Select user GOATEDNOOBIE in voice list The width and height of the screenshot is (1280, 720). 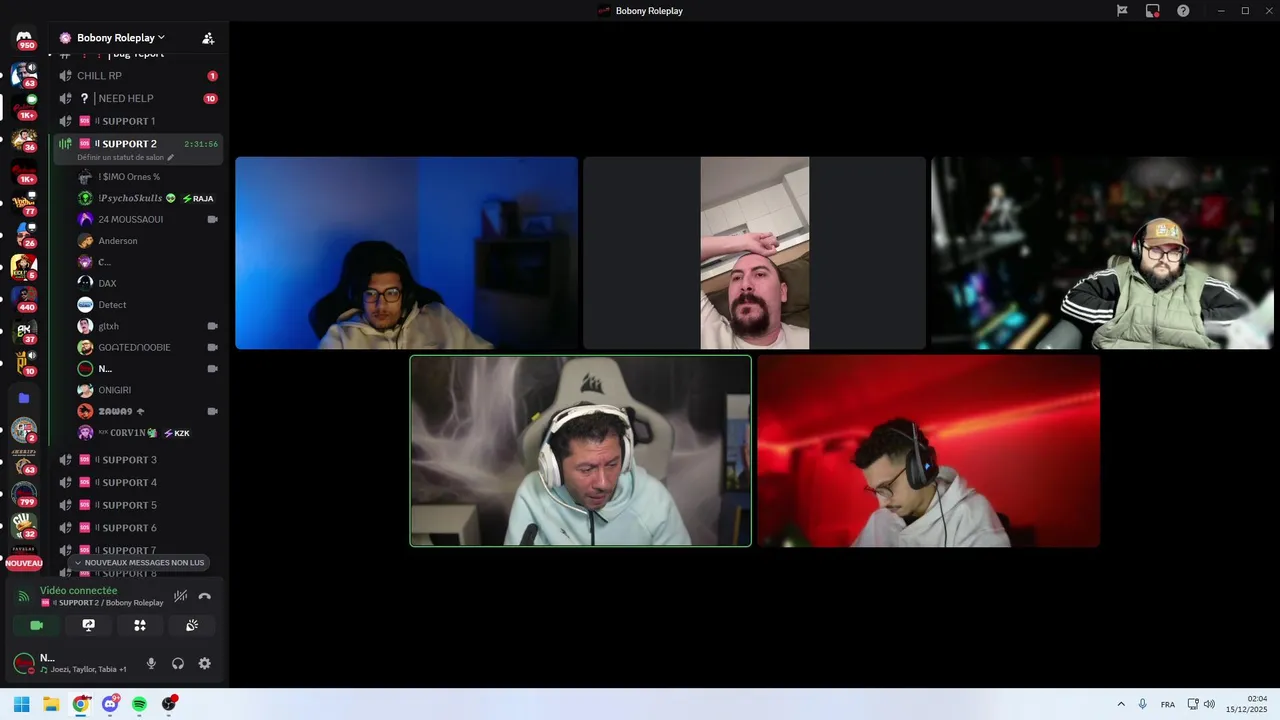[x=147, y=347]
